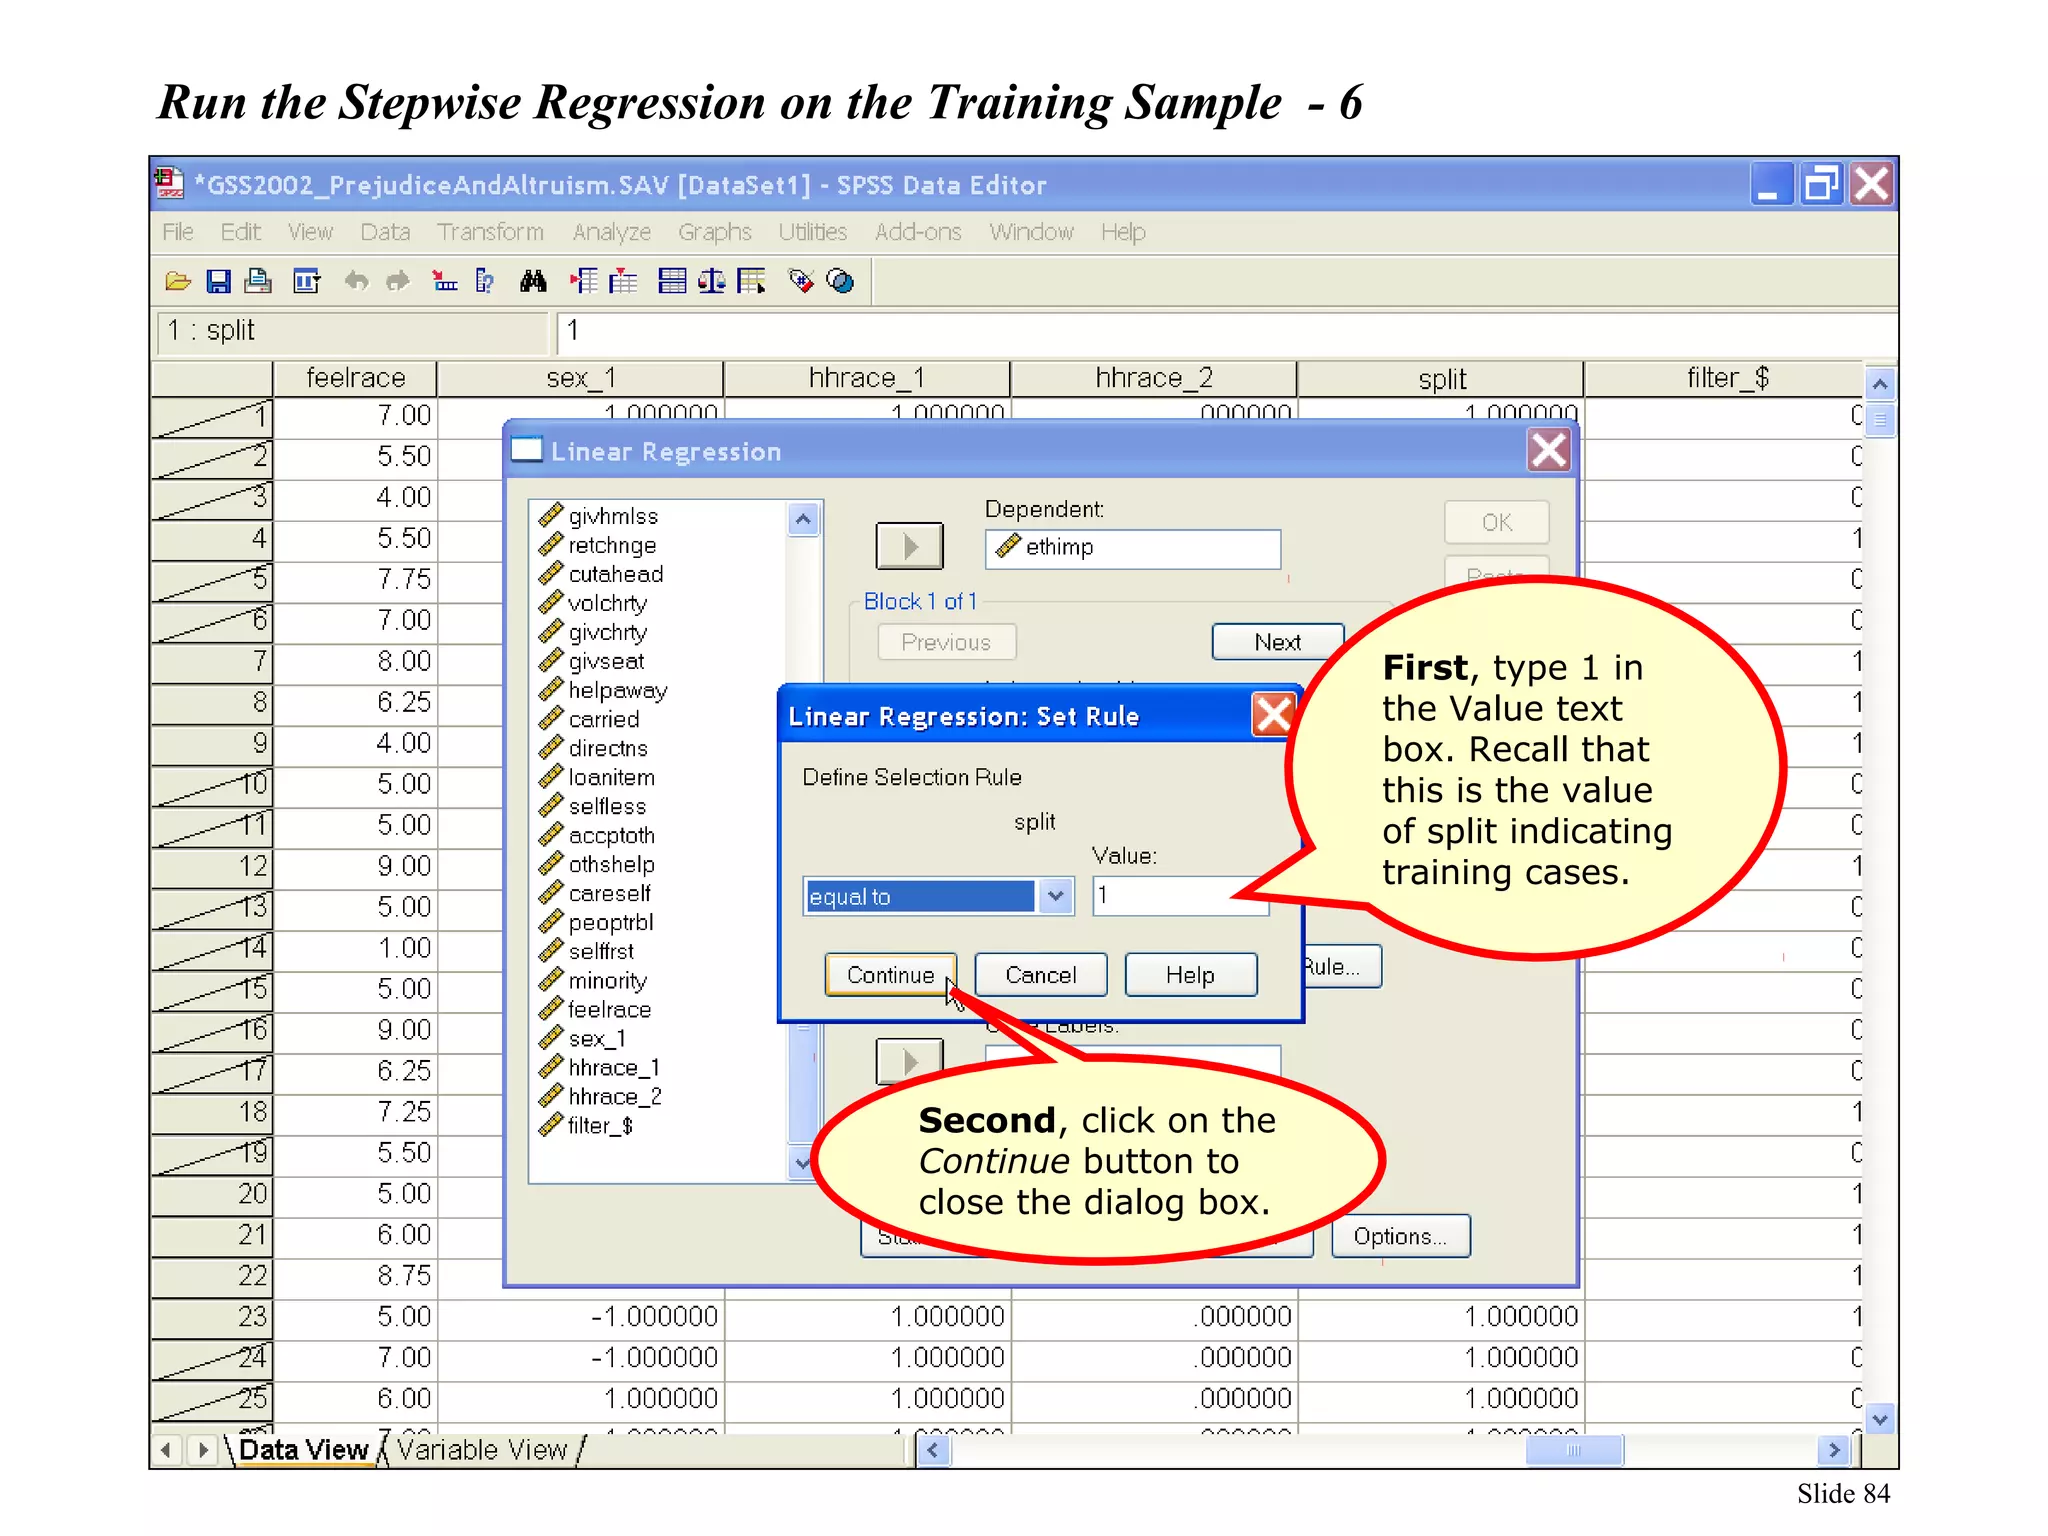
Task: Close the Linear Regression: Set Rule dialog
Action: coord(1273,716)
